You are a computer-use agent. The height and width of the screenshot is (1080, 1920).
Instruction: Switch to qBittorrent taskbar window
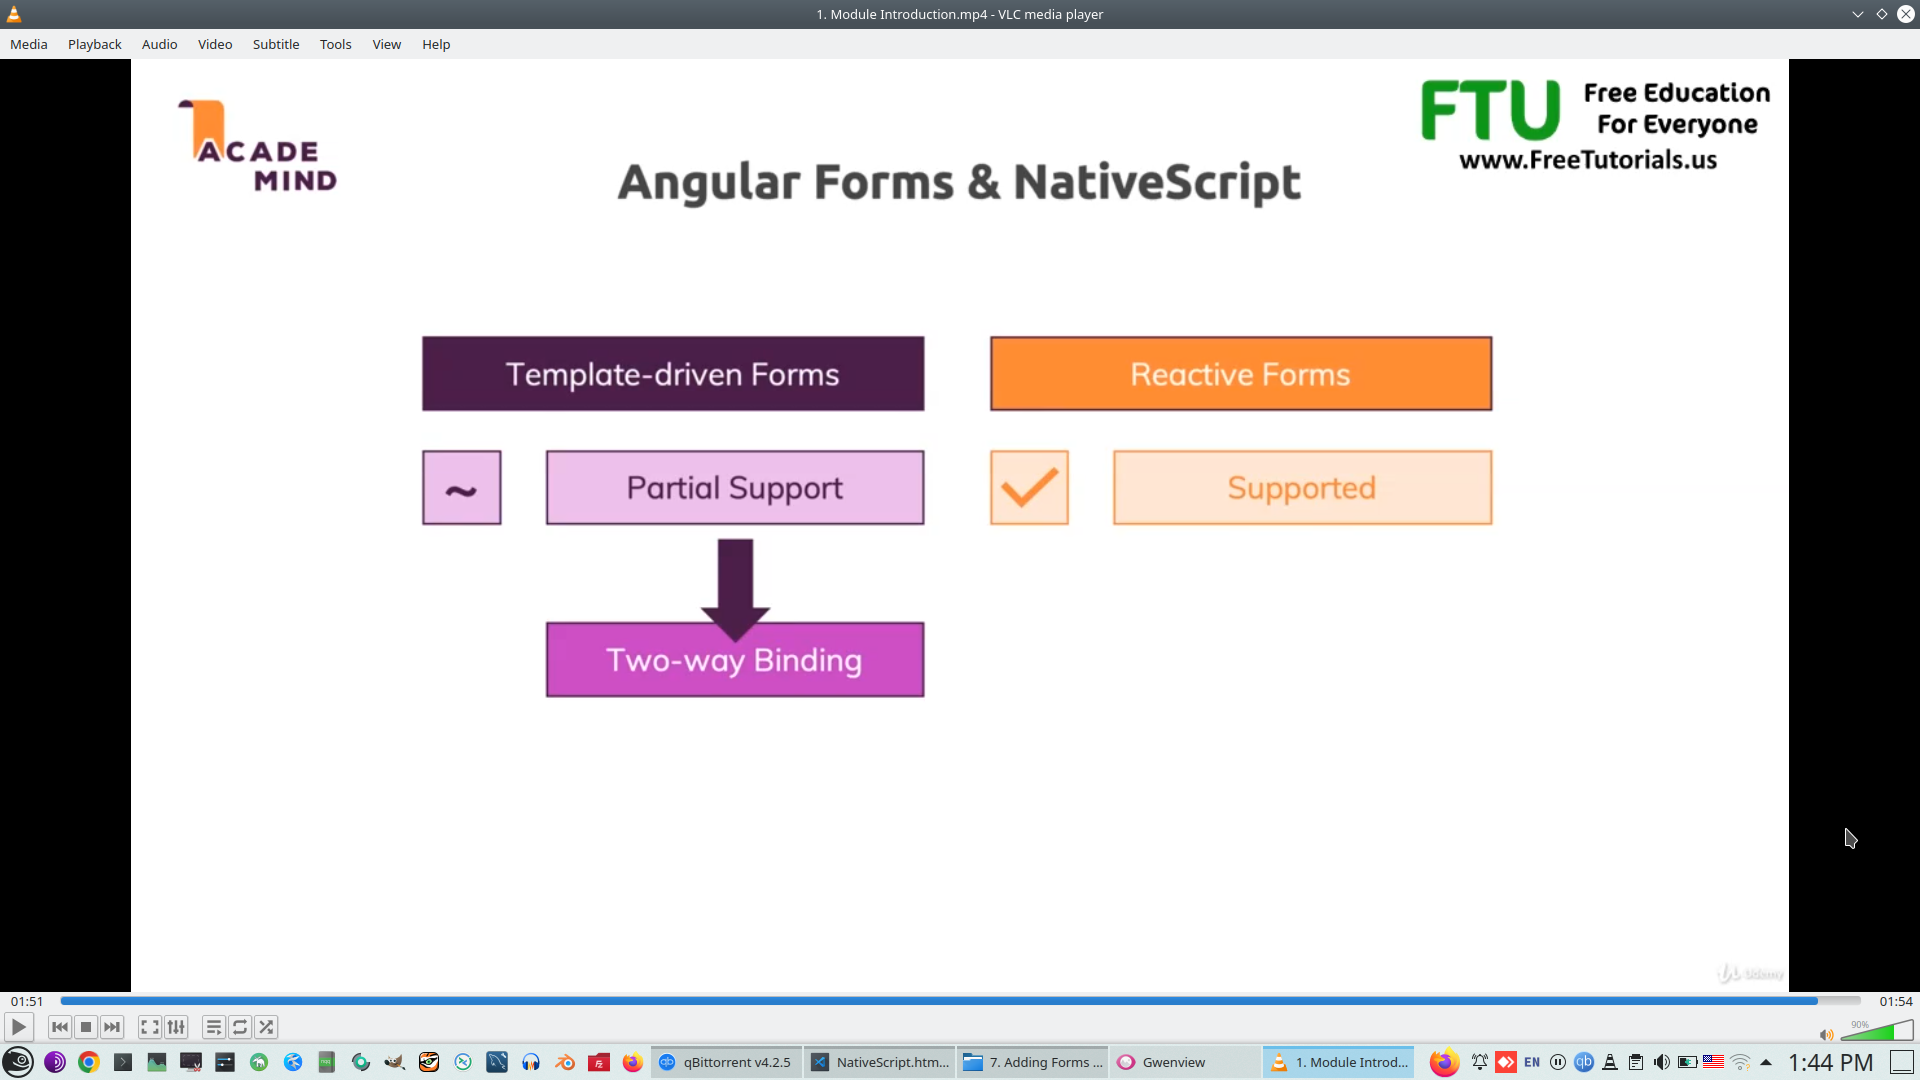[726, 1062]
